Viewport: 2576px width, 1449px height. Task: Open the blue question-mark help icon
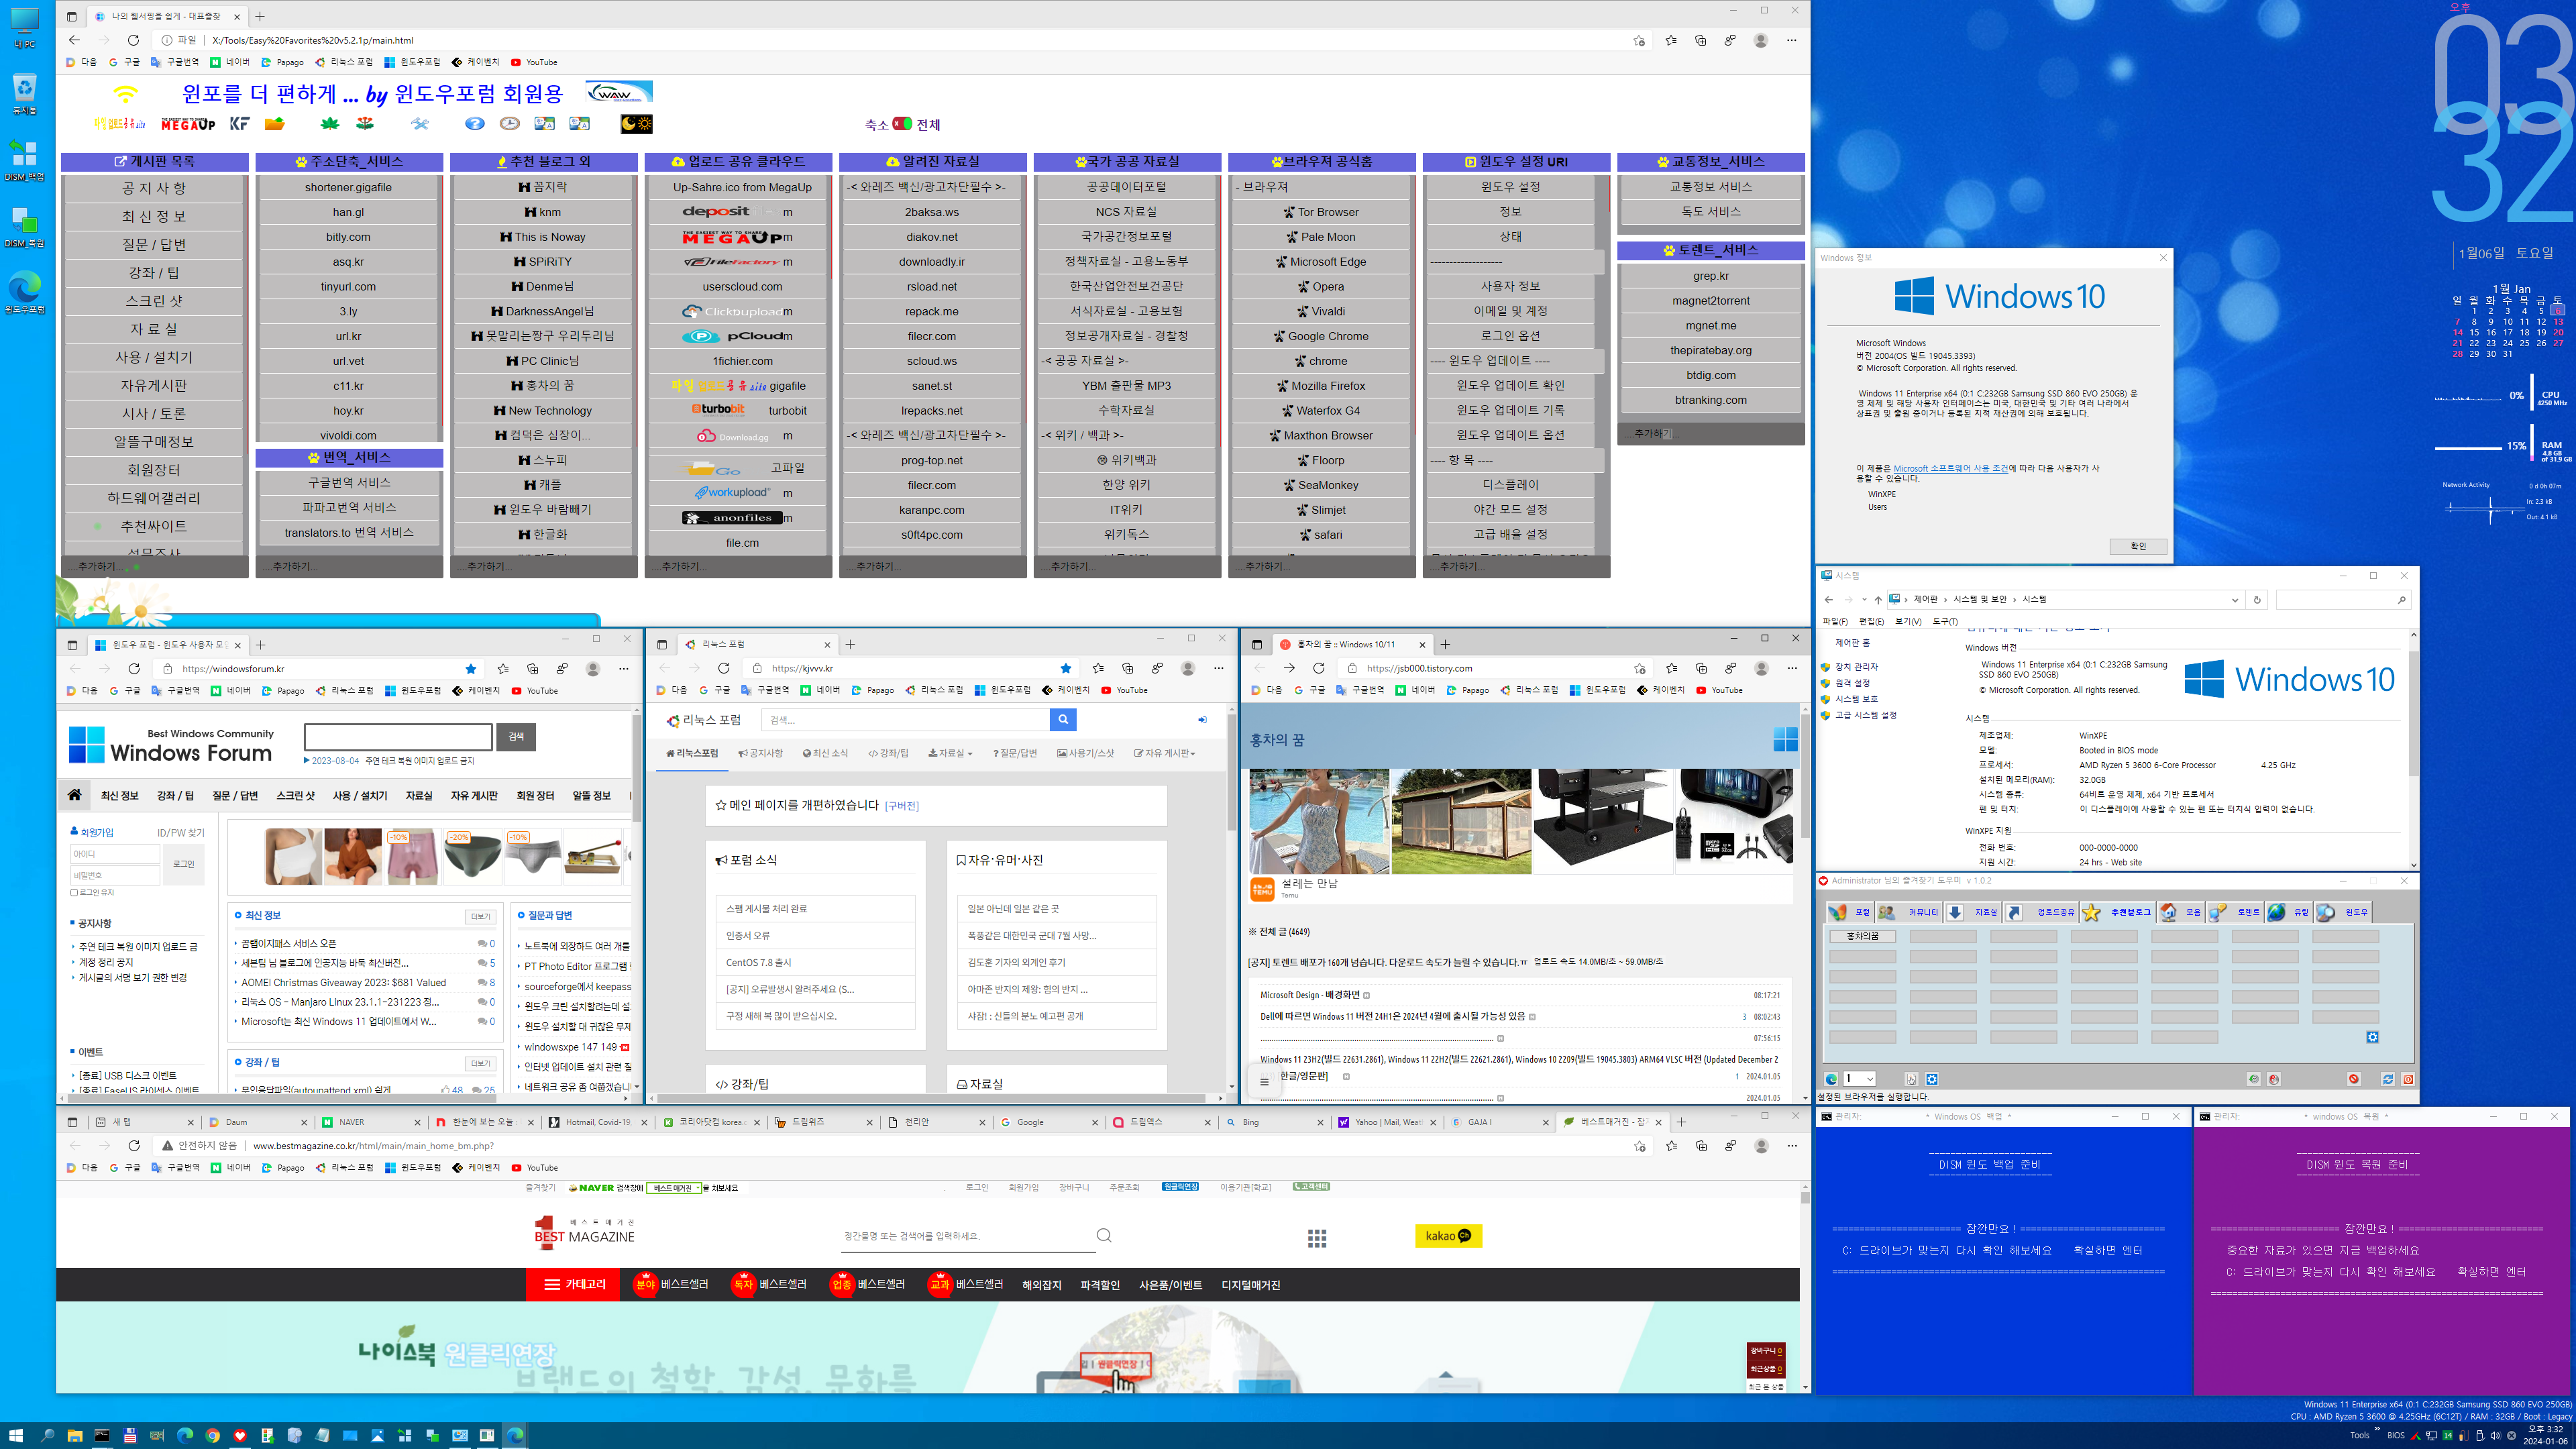tap(474, 124)
